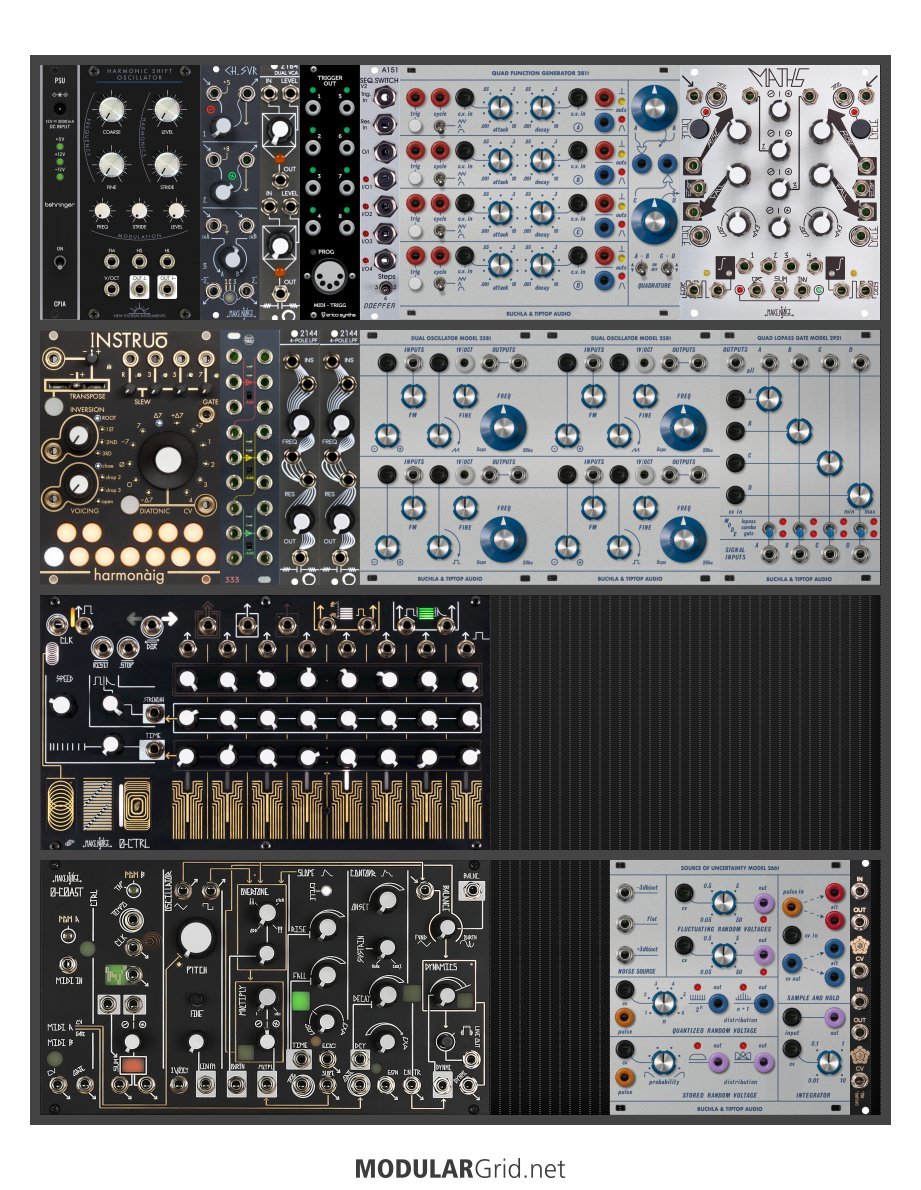Select the GATE jack on harmonàig
Image resolution: width=921 pixels, height=1190 pixels.
point(206,414)
